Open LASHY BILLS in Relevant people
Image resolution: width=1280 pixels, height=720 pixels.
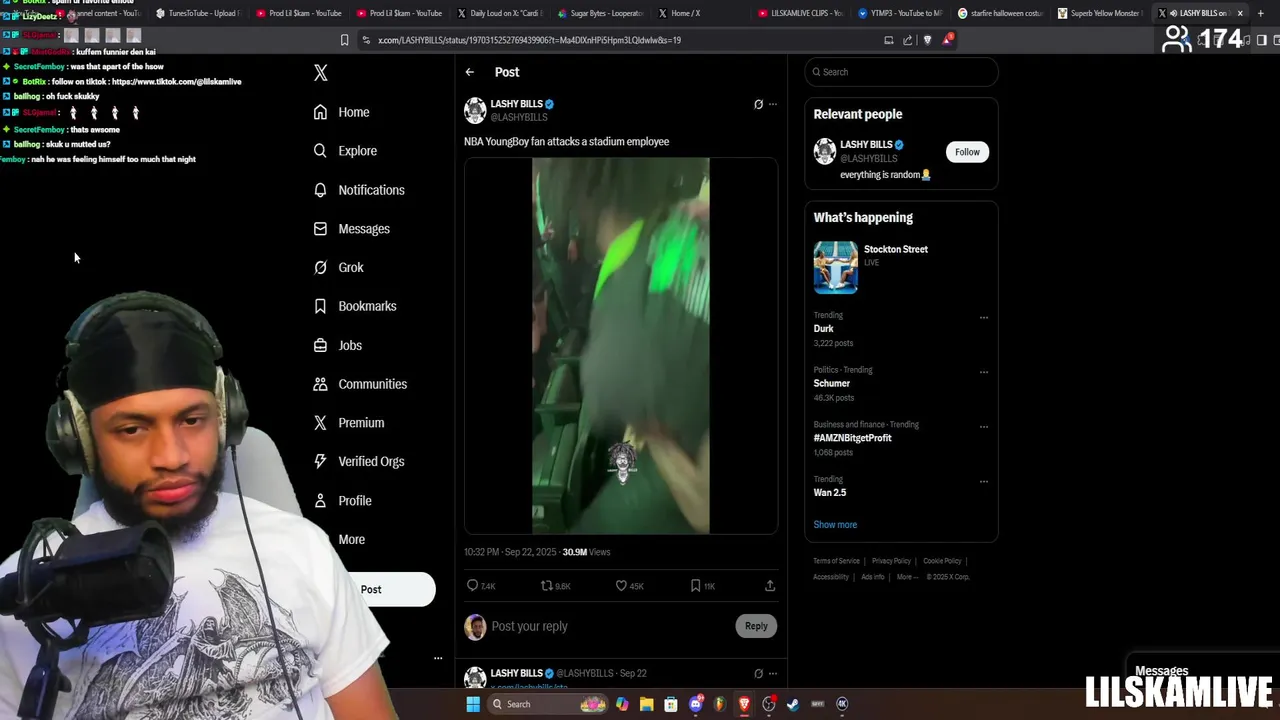pos(866,145)
